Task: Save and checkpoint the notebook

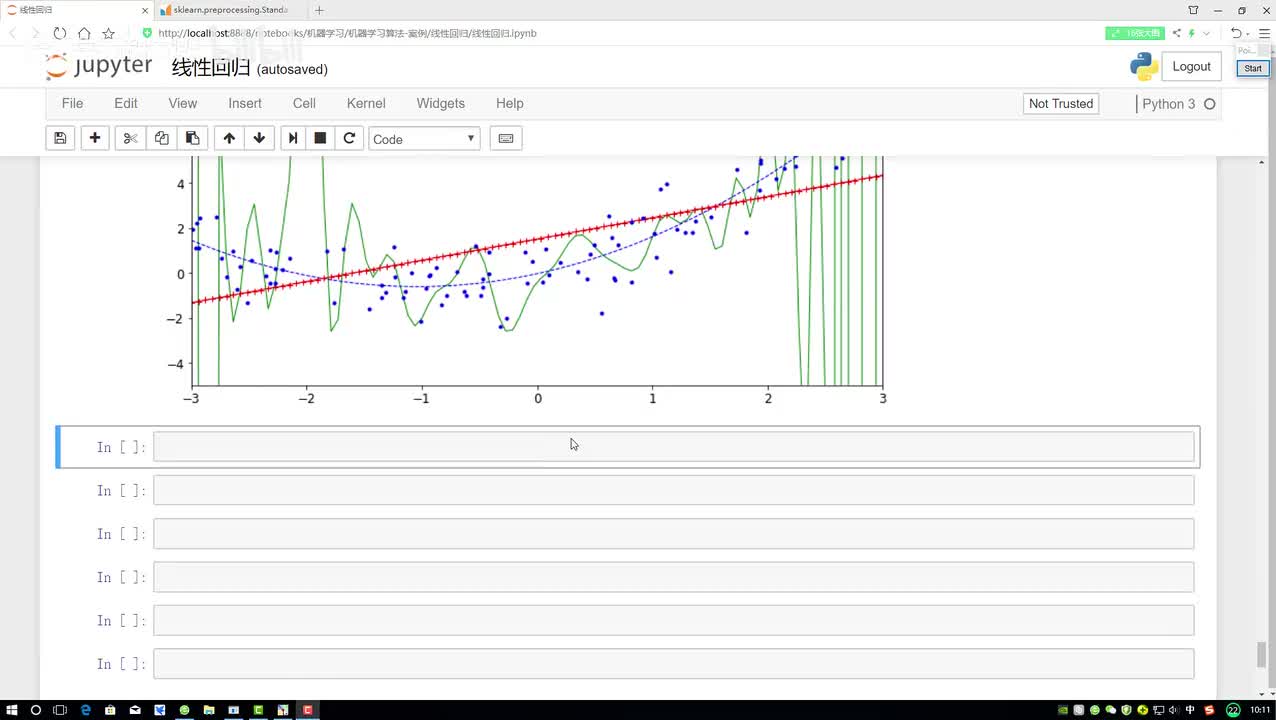Action: pyautogui.click(x=60, y=138)
